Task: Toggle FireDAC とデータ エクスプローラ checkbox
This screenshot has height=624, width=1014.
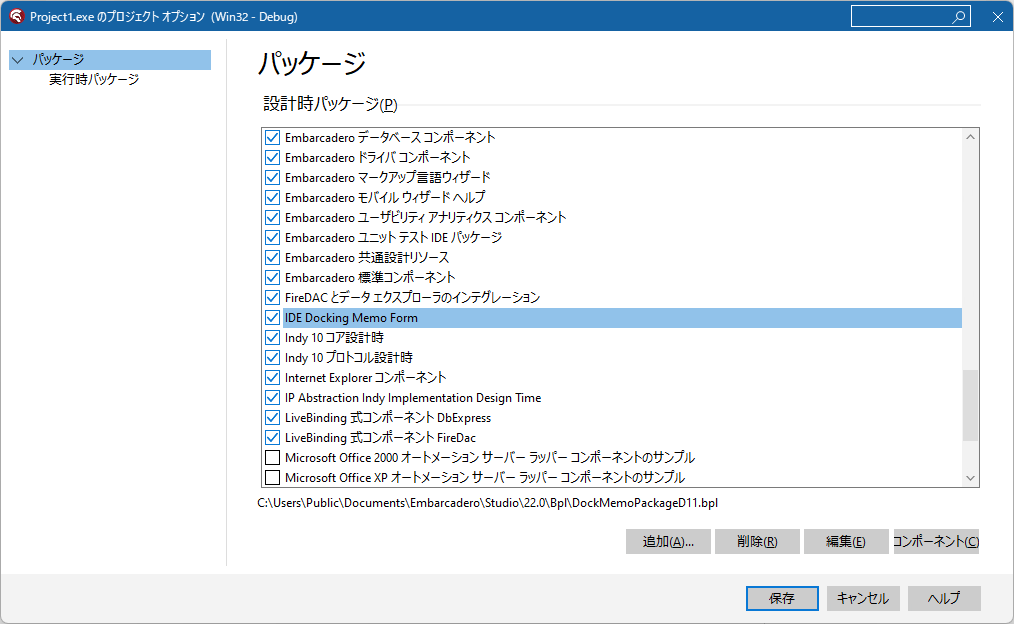Action: point(272,298)
